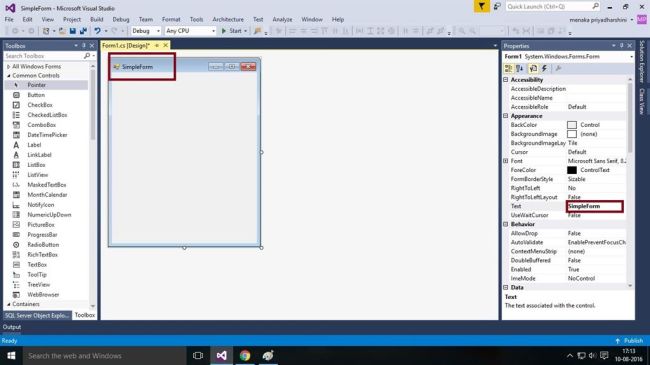The width and height of the screenshot is (650, 365).
Task: Choose the RadioButton control
Action: coord(43,244)
